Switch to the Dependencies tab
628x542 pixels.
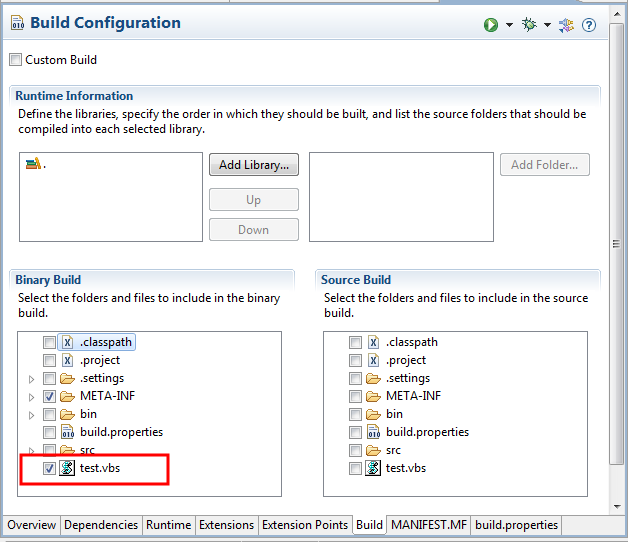(x=101, y=525)
